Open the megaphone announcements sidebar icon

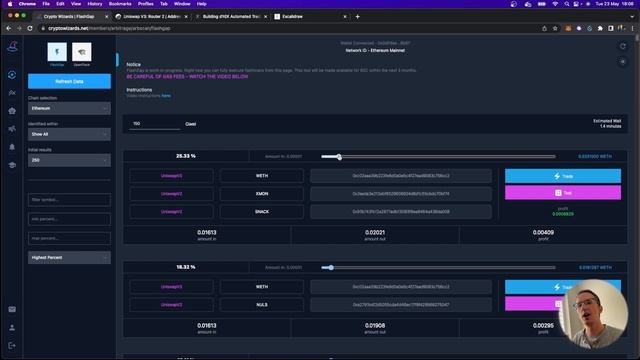point(12,129)
